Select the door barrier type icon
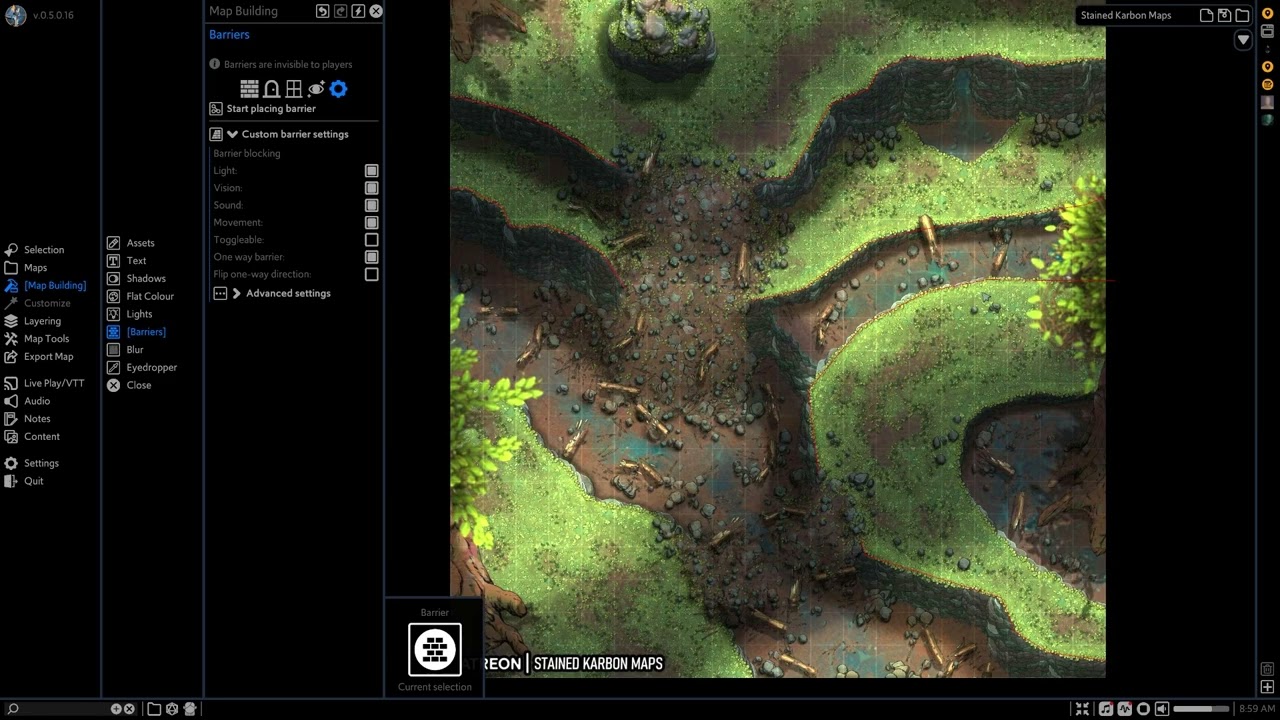The width and height of the screenshot is (1280, 720). click(271, 89)
